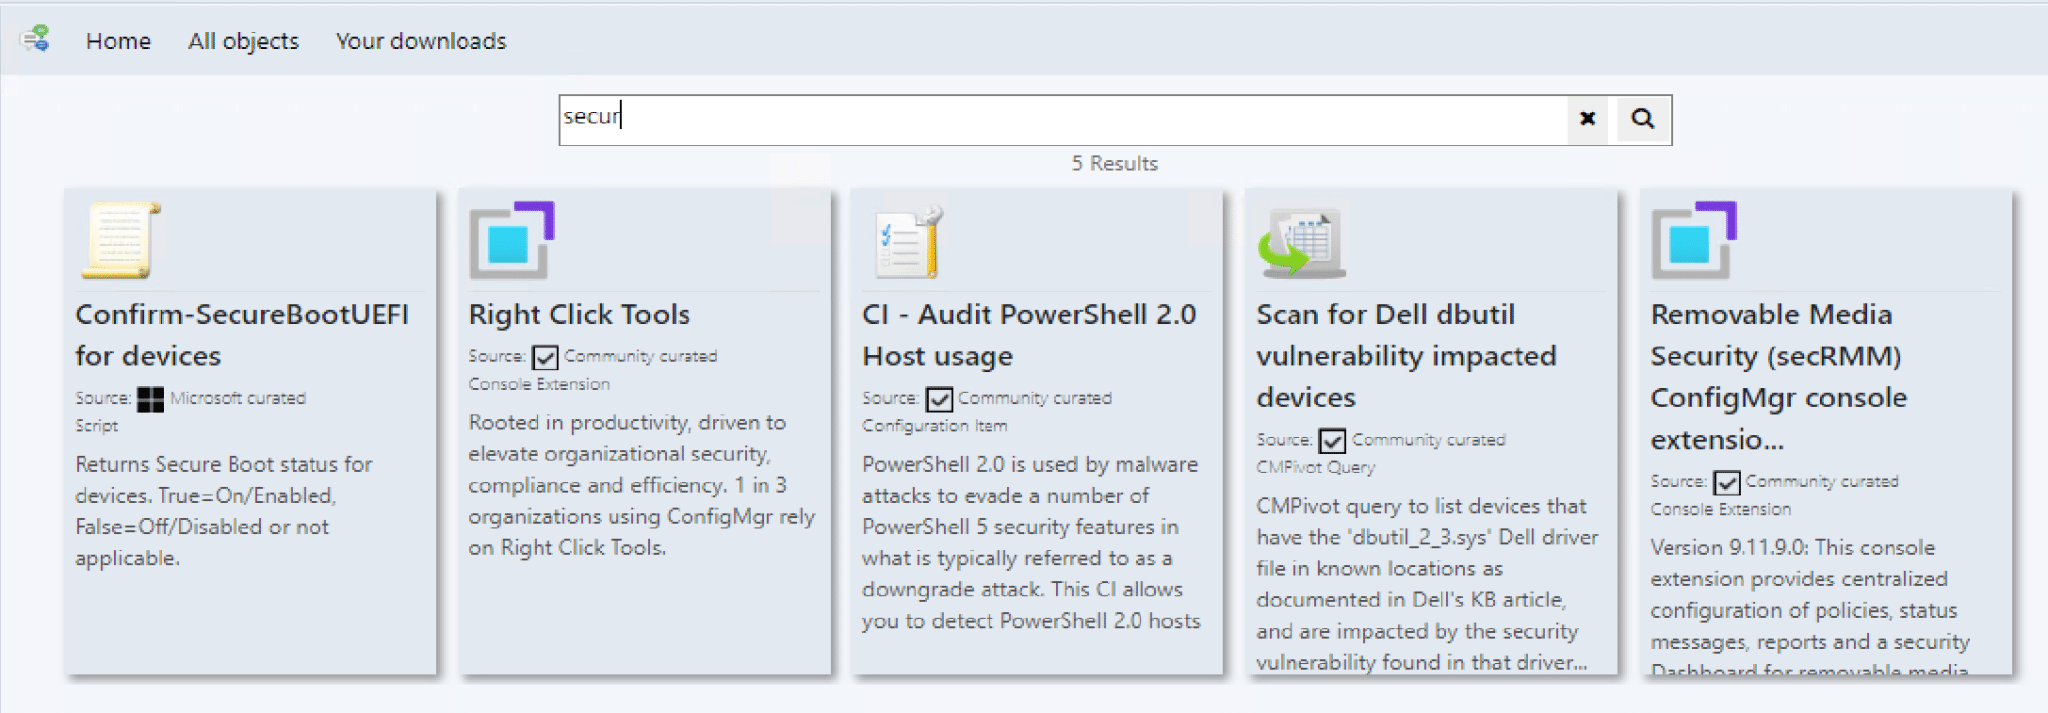The image size is (2048, 713).
Task: Click the CMPivot Query type label
Action: [x=1315, y=468]
